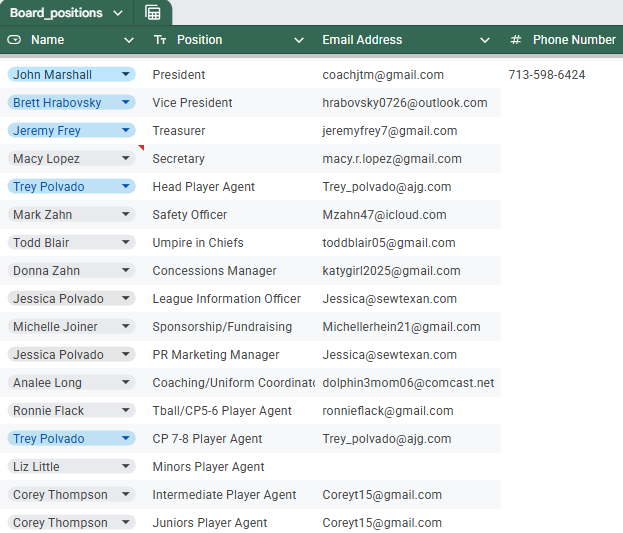Click the table grid icon beside Board_positions

tap(153, 13)
